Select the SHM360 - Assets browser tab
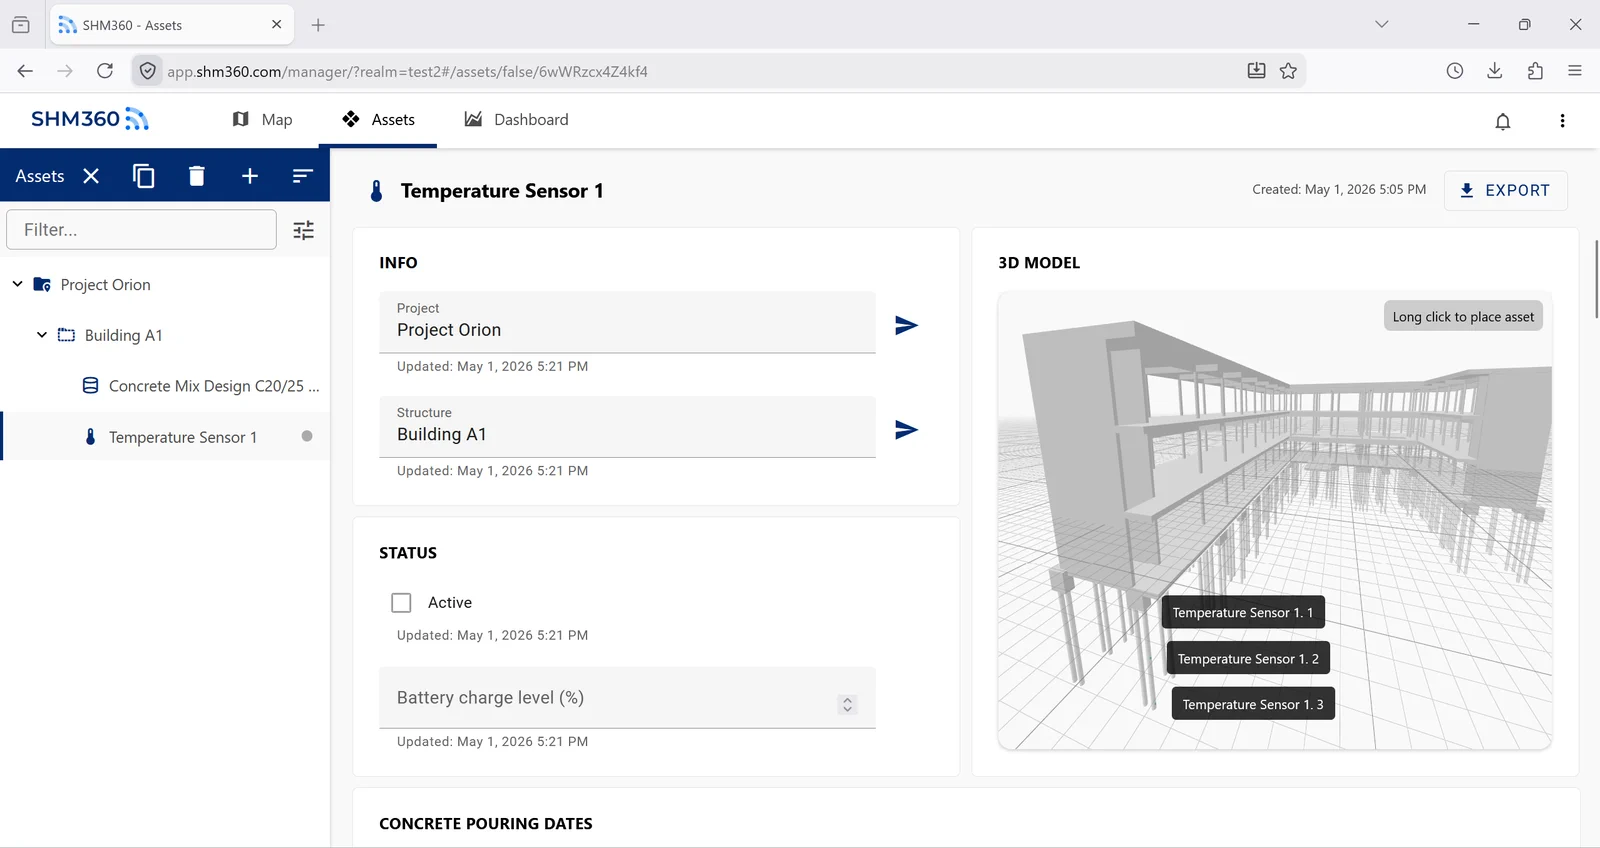This screenshot has height=848, width=1600. click(172, 25)
